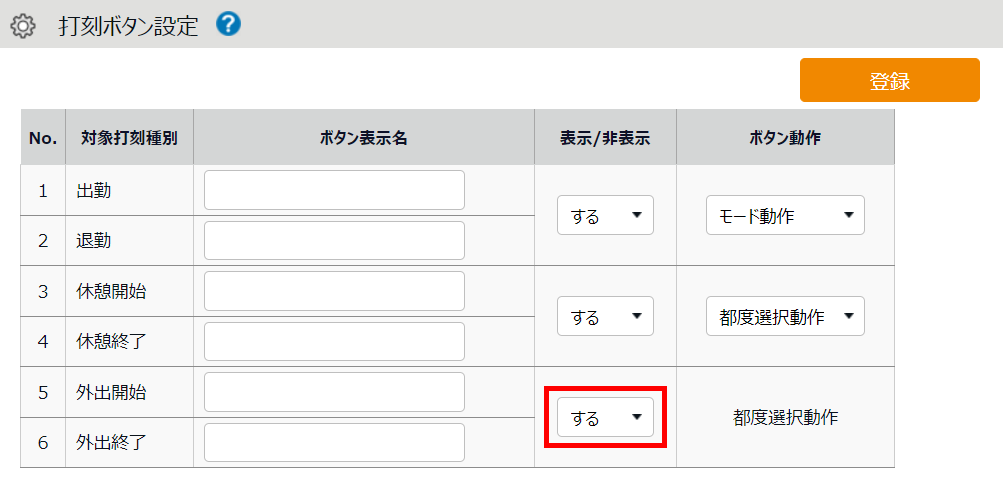Click the 出勤 button display name field
This screenshot has height=487, width=1003.
tap(334, 190)
